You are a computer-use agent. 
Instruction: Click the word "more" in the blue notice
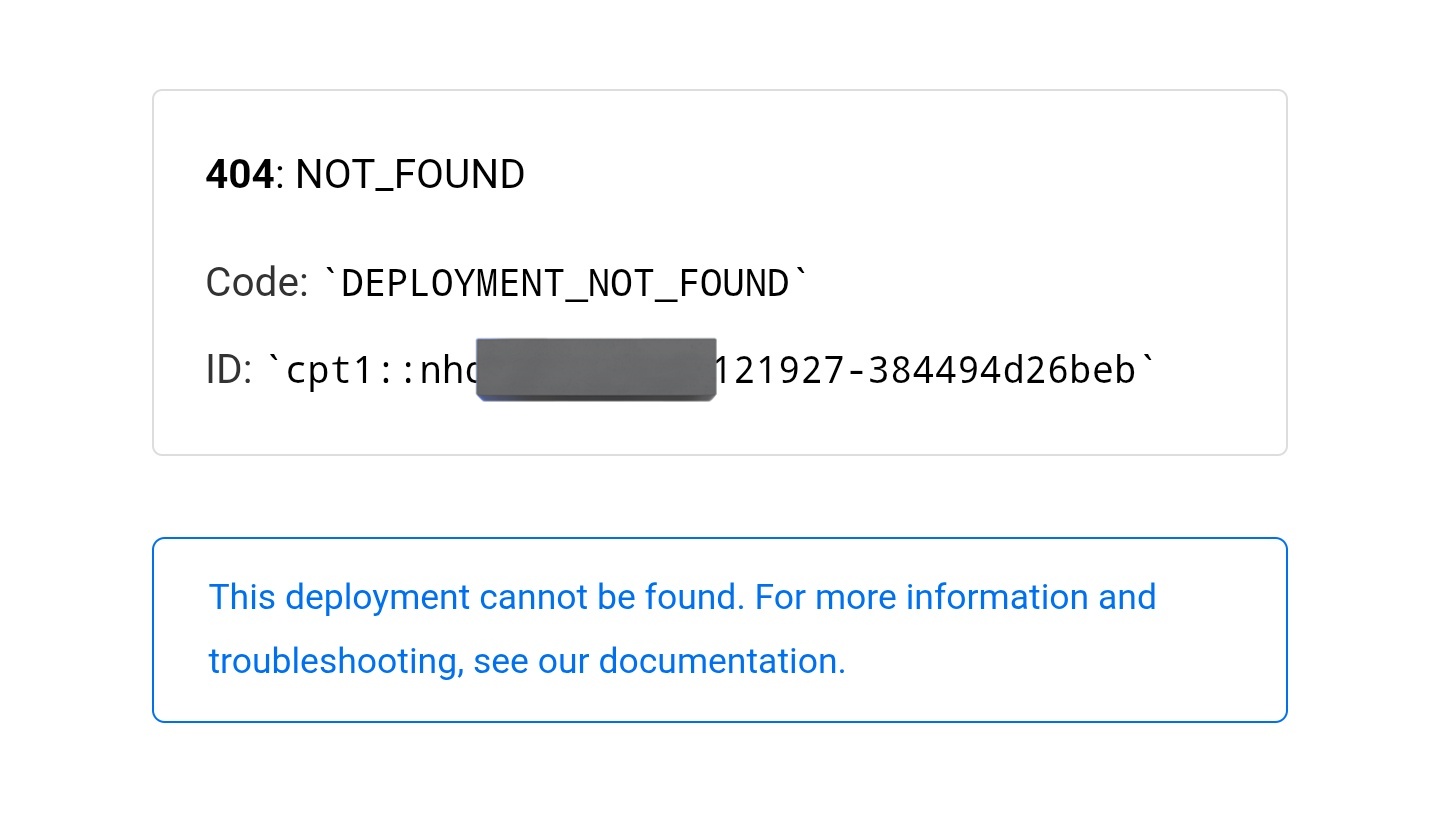coord(857,597)
